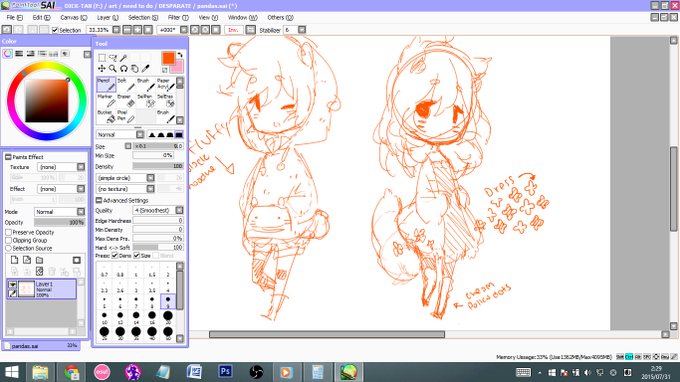Adjust the layer Opacity slider
Screen dimensions: 680x382
[x=60, y=222]
